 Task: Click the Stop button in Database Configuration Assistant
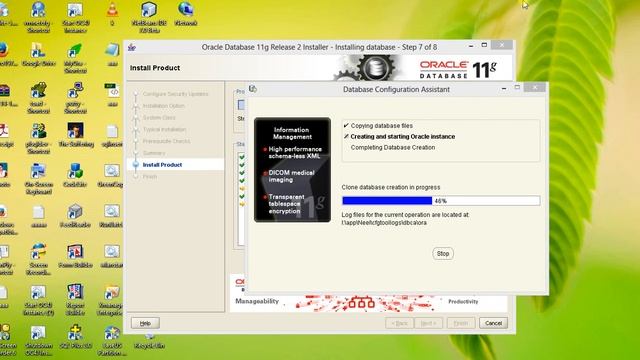pyautogui.click(x=443, y=253)
